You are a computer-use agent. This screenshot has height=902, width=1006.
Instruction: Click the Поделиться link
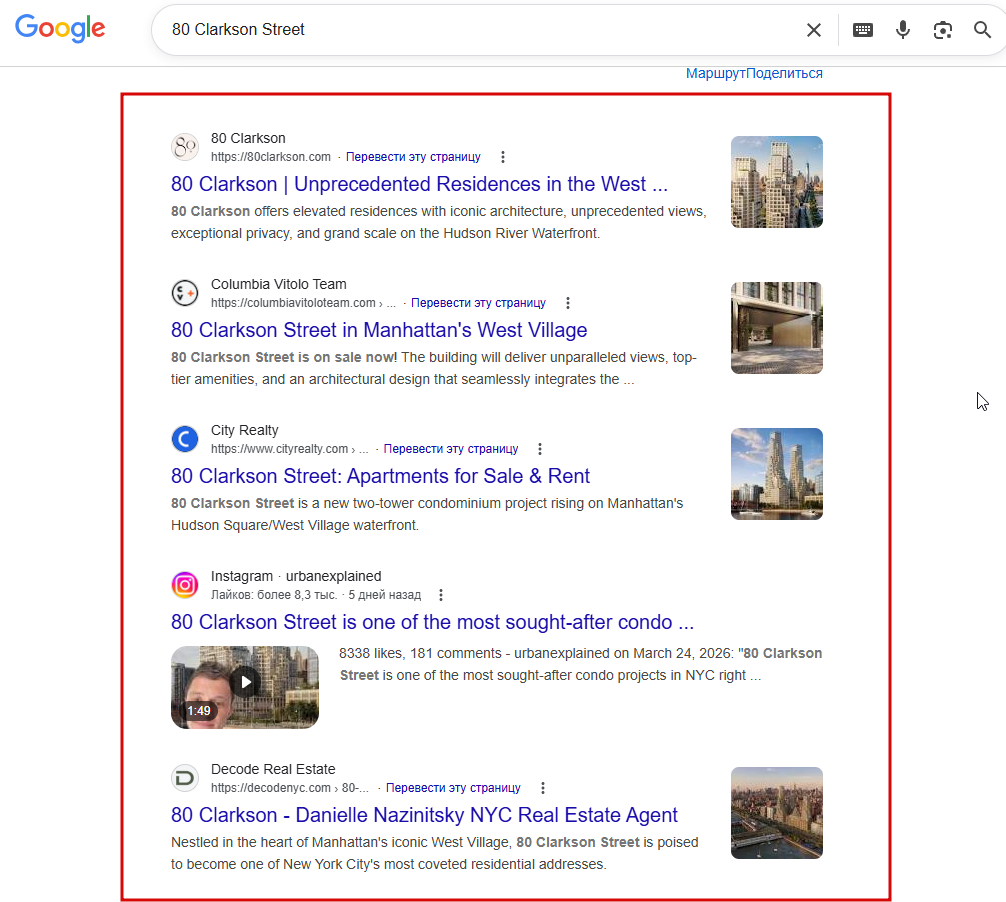click(784, 73)
